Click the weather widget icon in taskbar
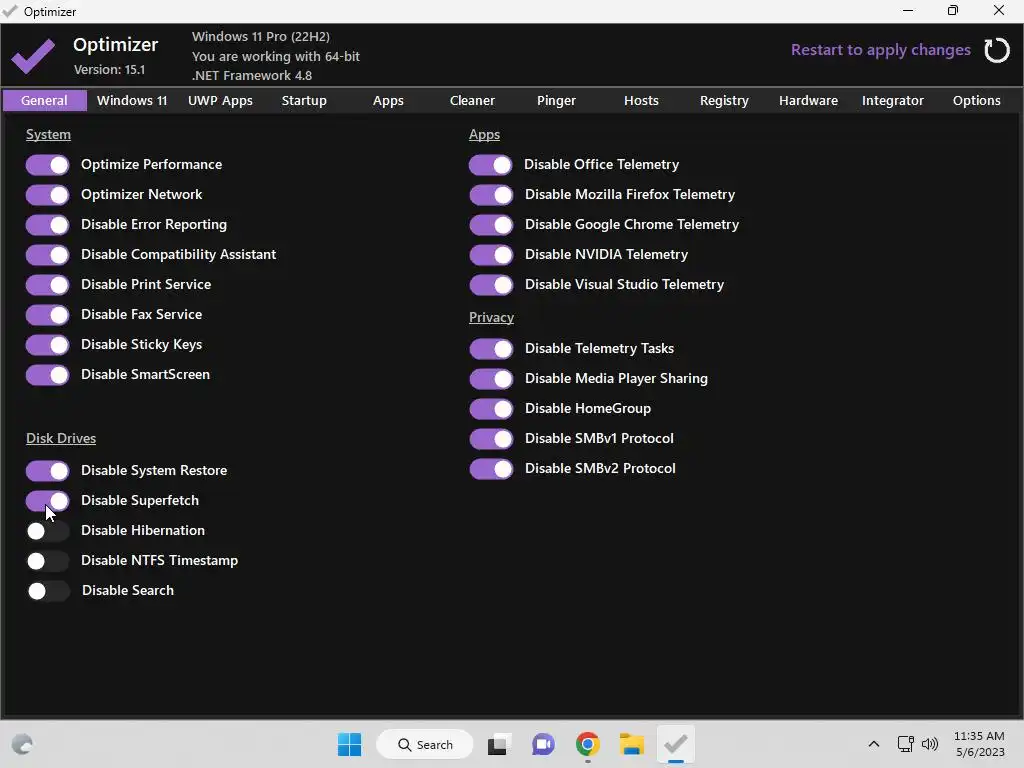The height and width of the screenshot is (768, 1024). tap(22, 744)
